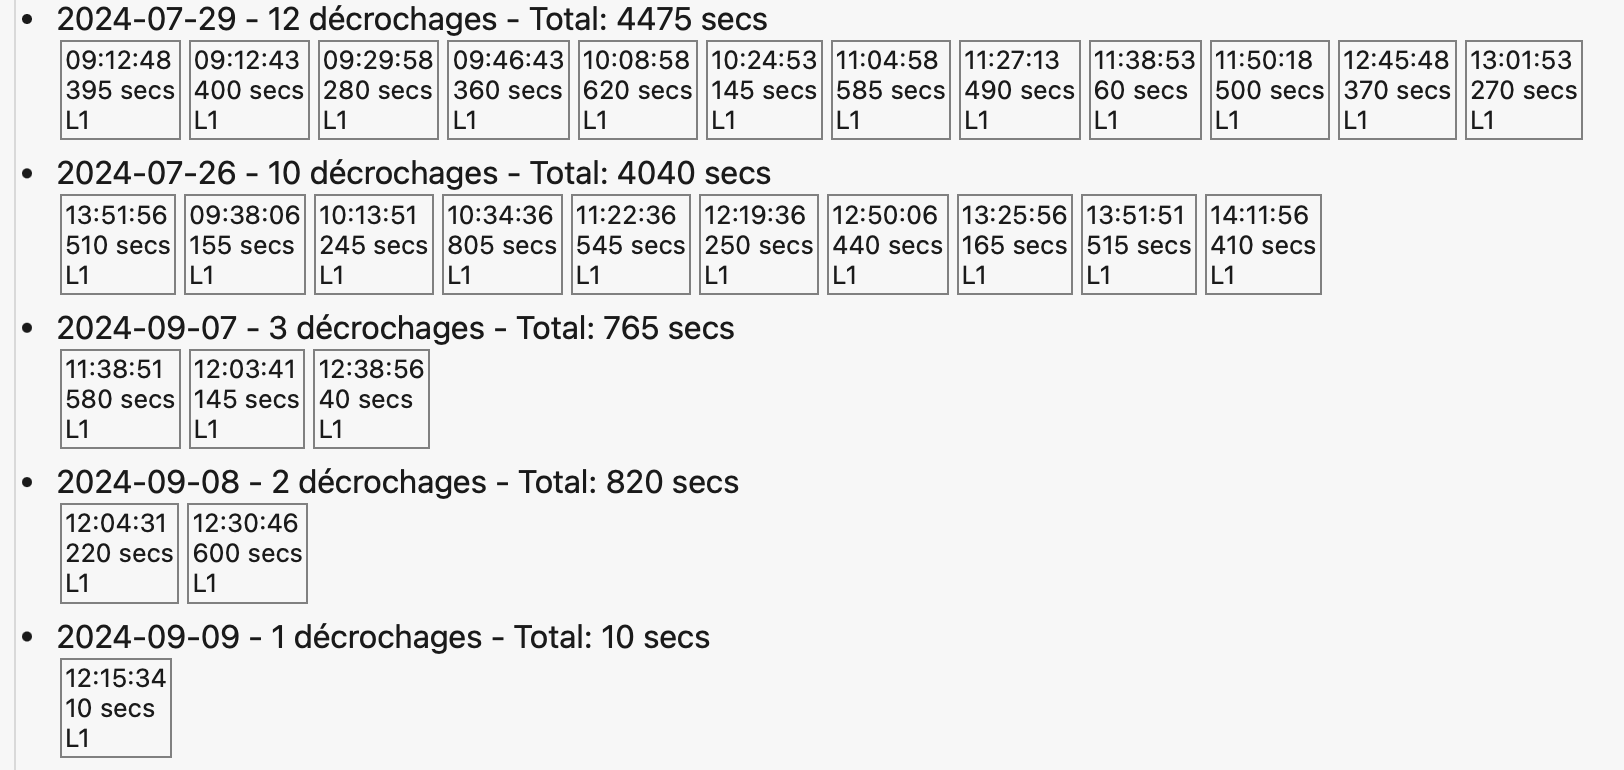Select the 10:08:58 box showing 620 secs
1624x770 pixels.
click(x=637, y=90)
